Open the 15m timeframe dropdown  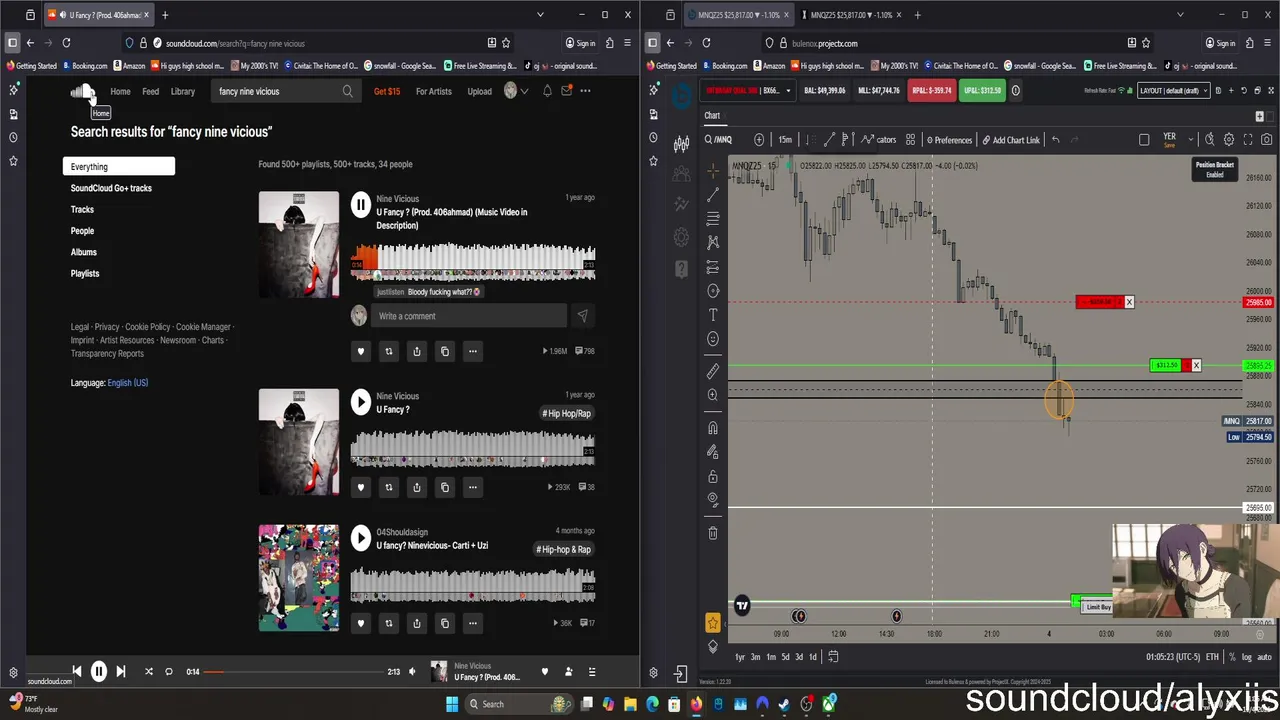tap(785, 140)
